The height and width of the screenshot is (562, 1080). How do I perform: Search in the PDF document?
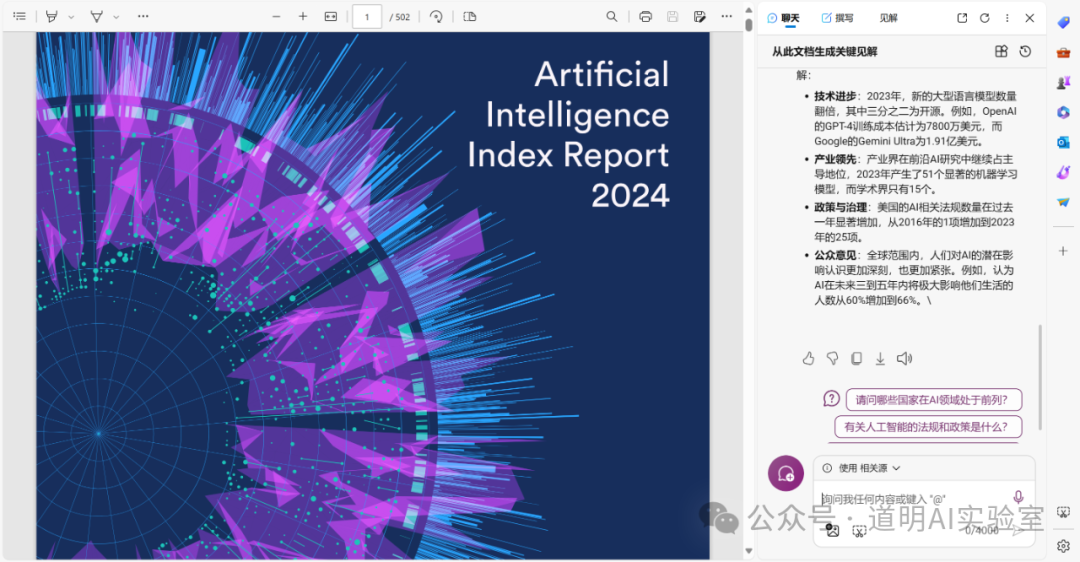pyautogui.click(x=612, y=16)
